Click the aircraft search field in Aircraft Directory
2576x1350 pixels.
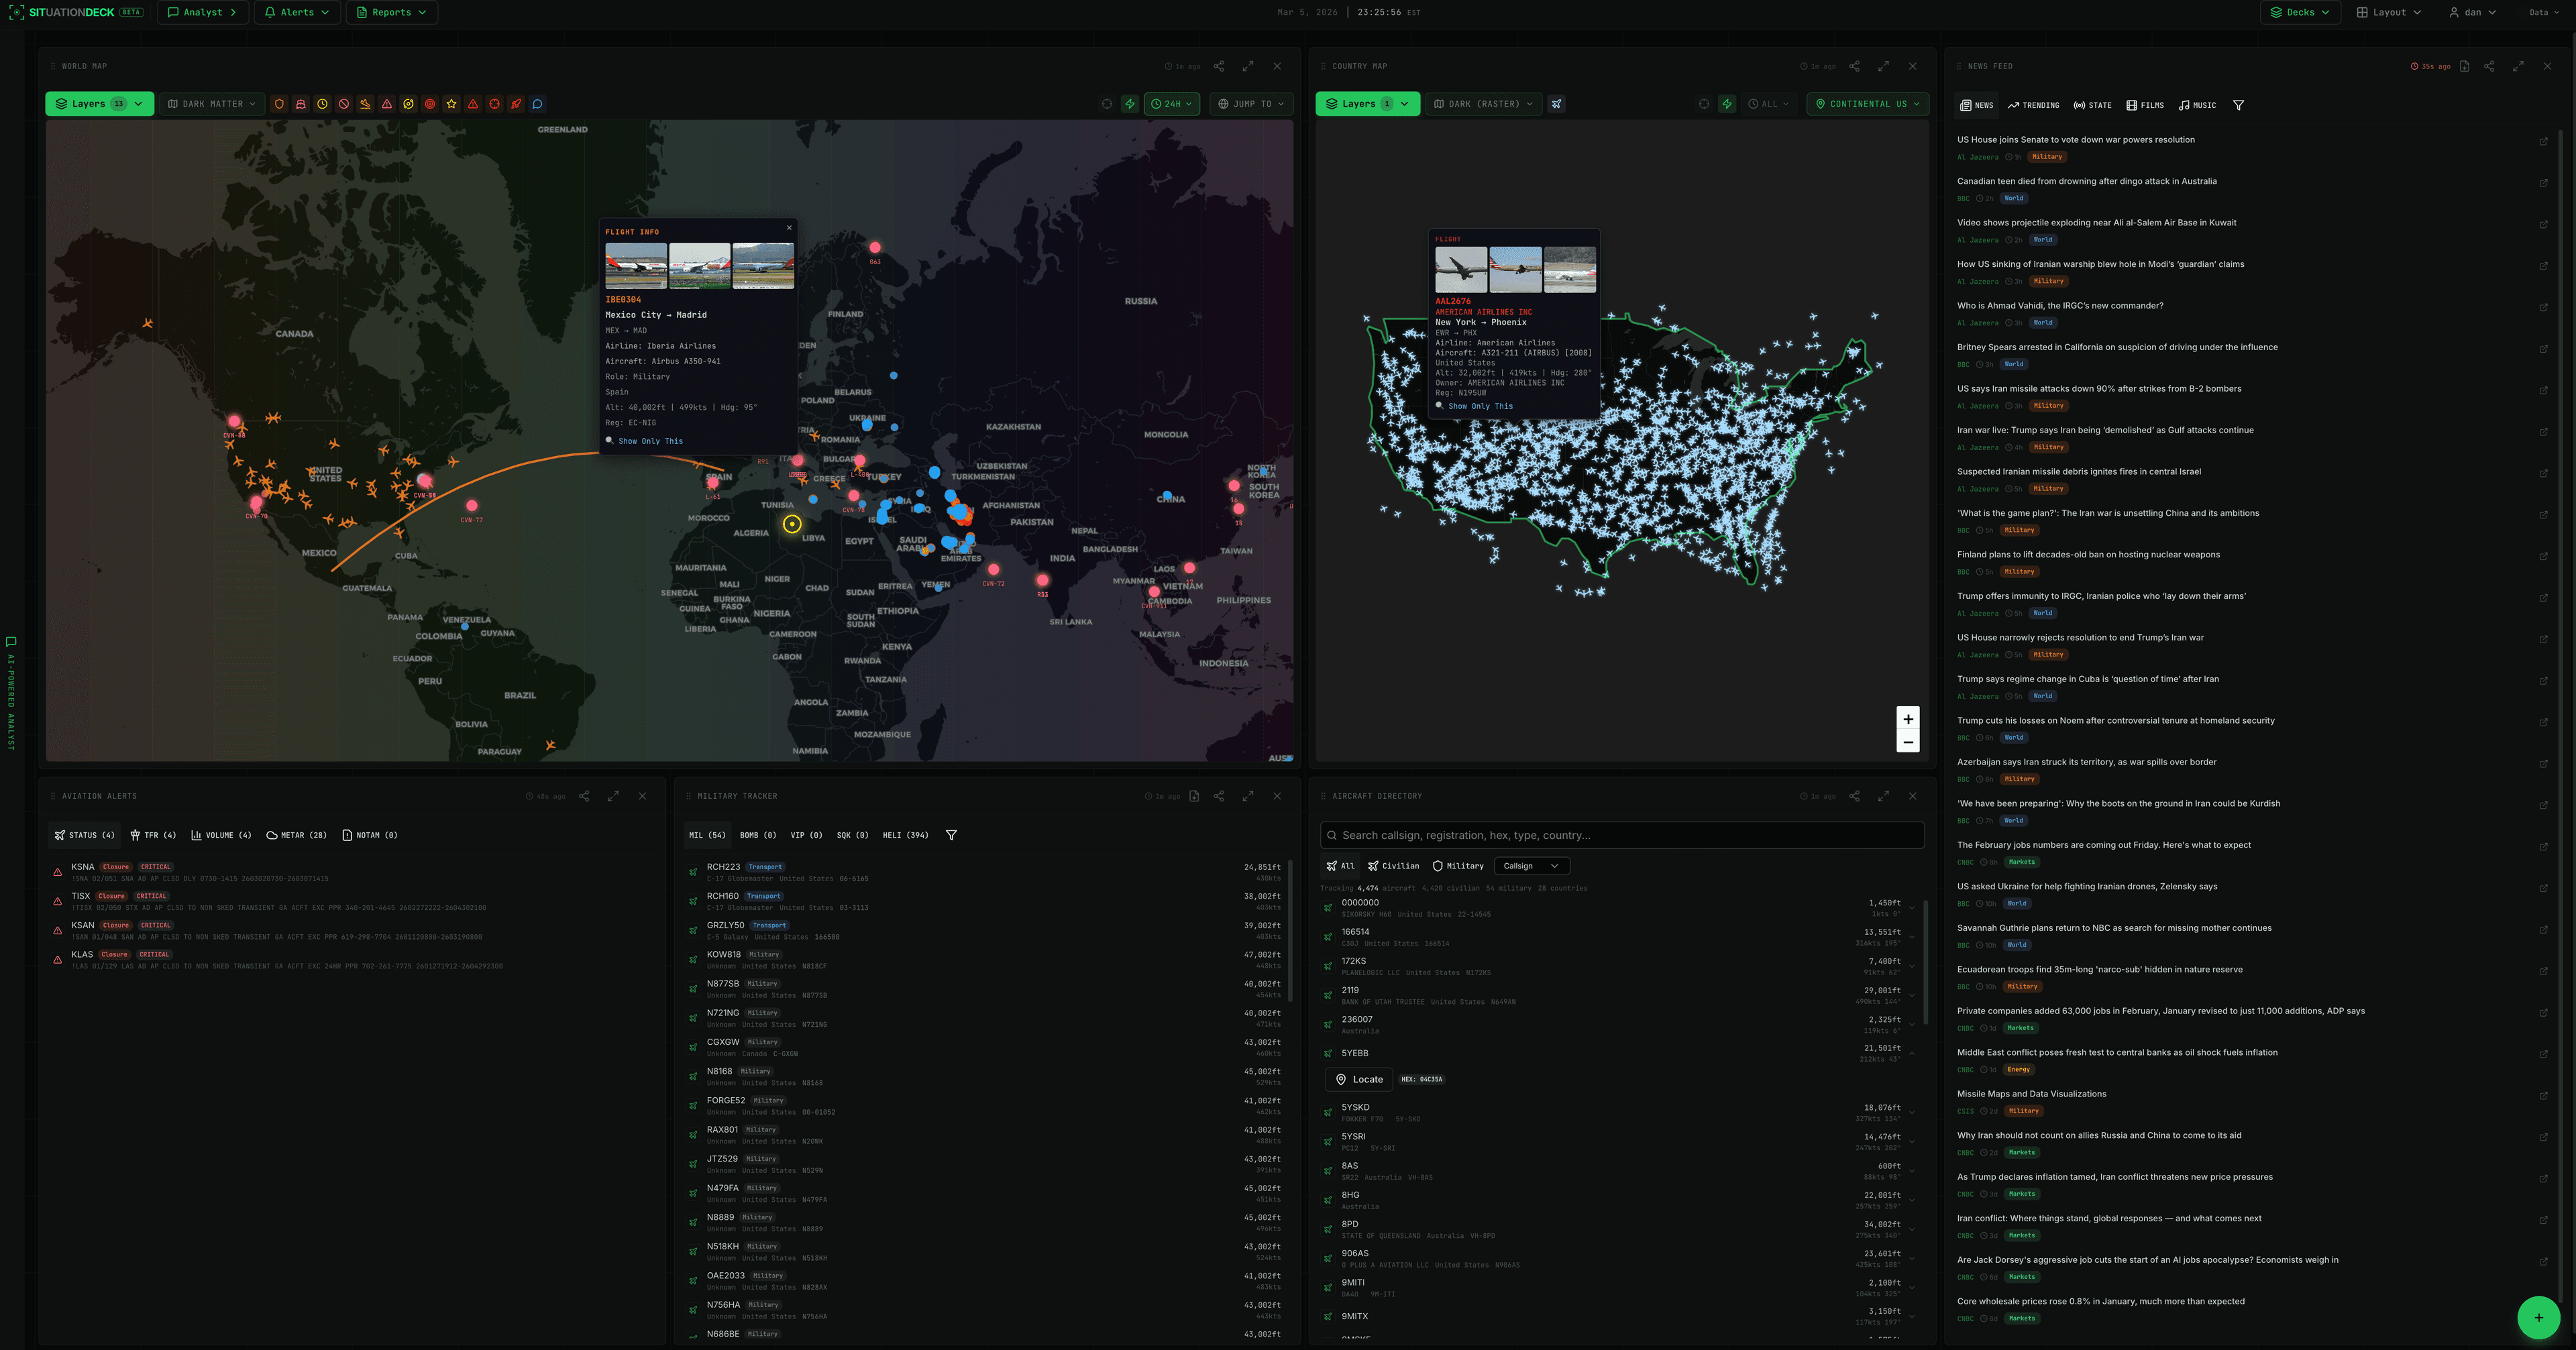tap(1621, 834)
